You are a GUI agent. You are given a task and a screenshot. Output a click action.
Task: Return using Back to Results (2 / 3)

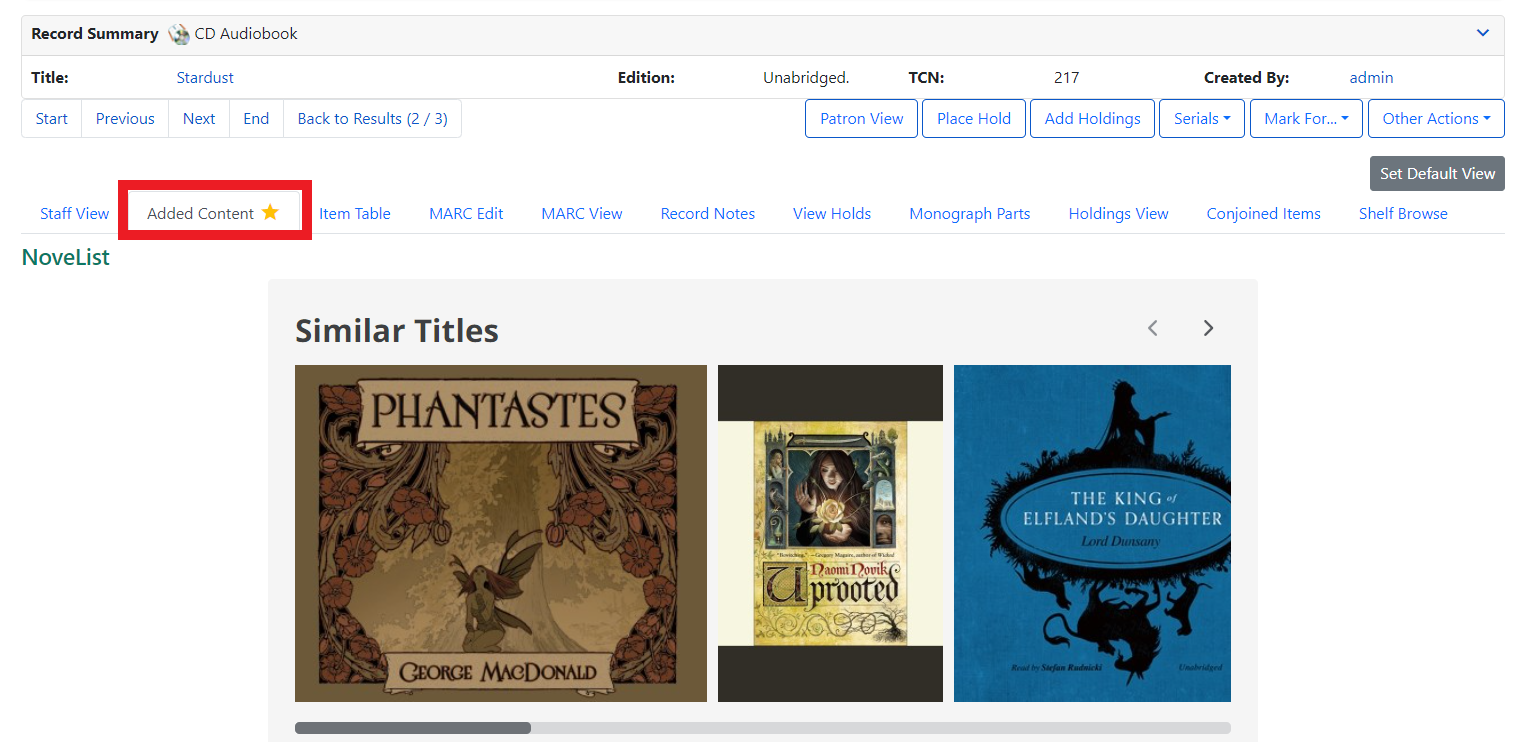click(x=372, y=118)
